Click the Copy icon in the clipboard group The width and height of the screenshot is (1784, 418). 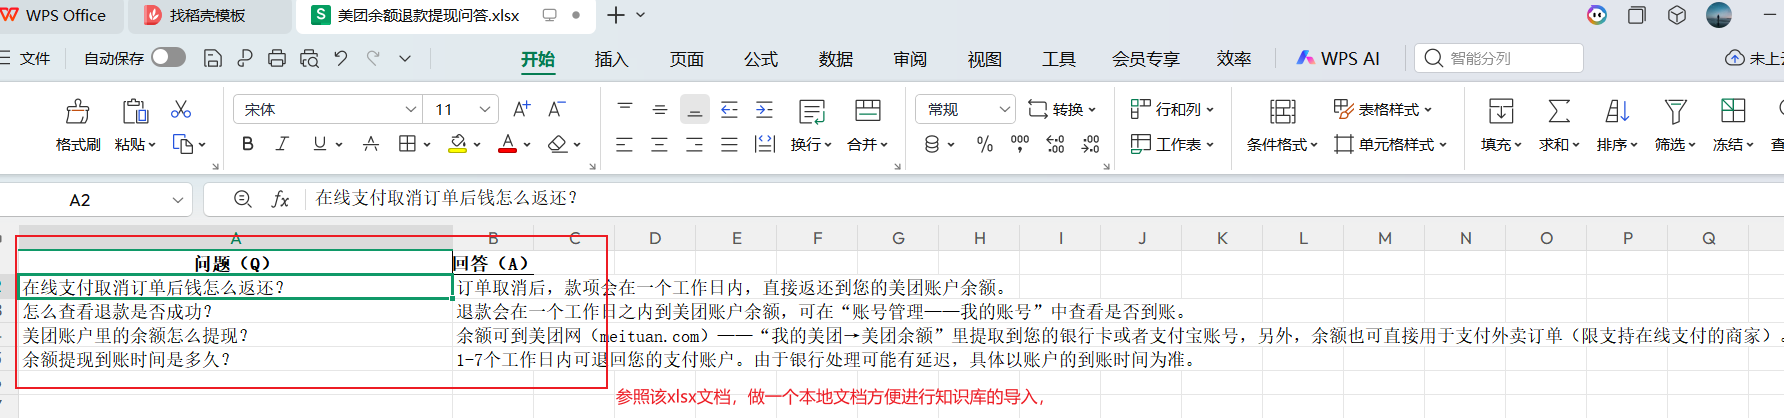click(x=183, y=144)
